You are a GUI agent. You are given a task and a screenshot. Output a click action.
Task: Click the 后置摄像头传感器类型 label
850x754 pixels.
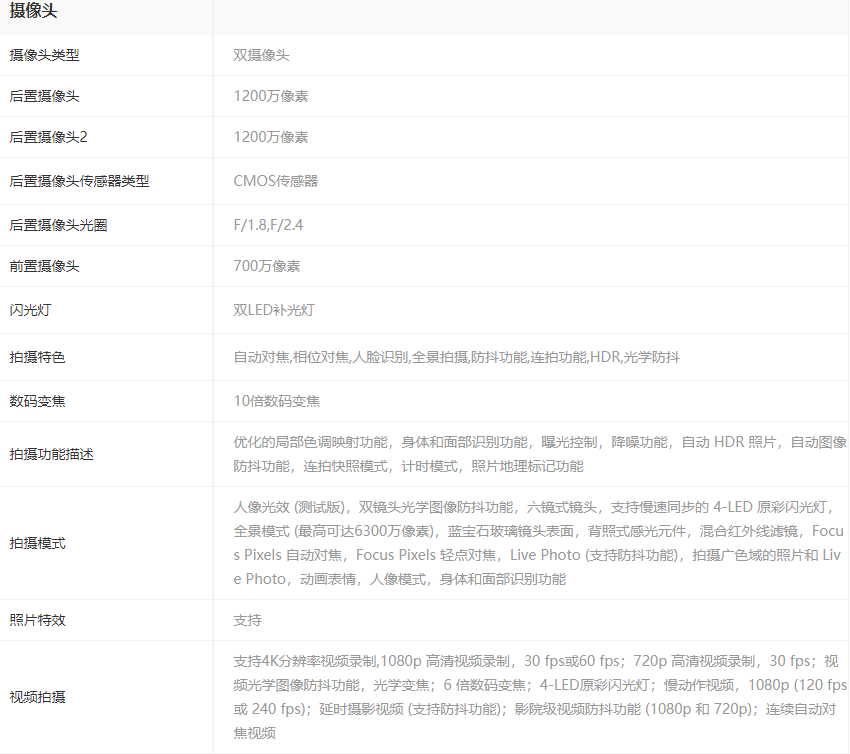(79, 181)
